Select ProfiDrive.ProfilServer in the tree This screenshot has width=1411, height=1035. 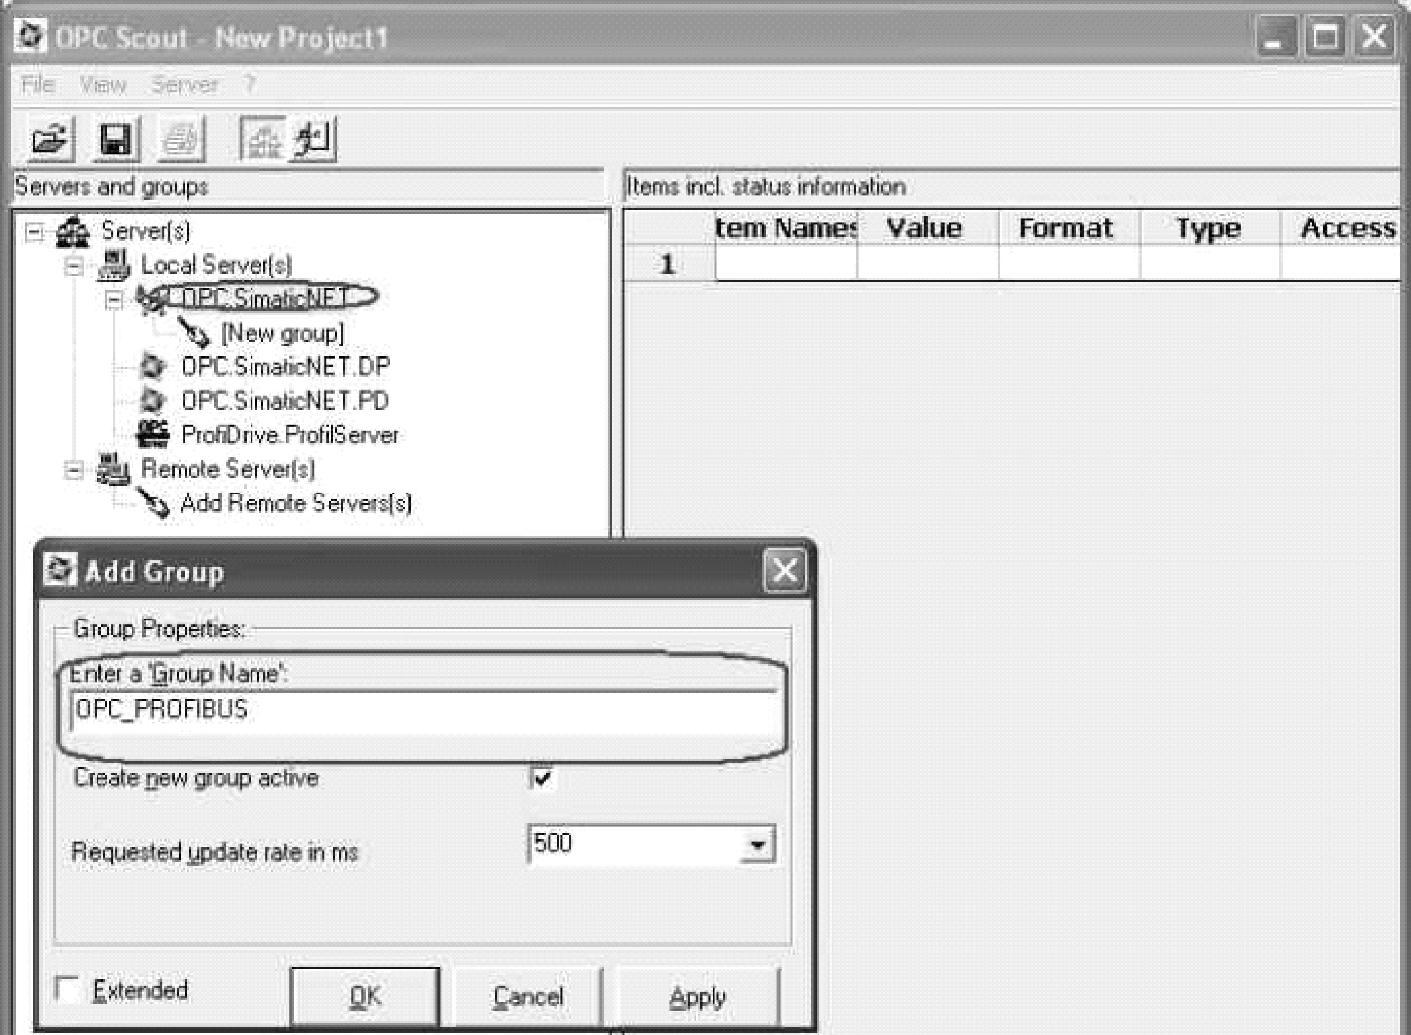[x=290, y=434]
